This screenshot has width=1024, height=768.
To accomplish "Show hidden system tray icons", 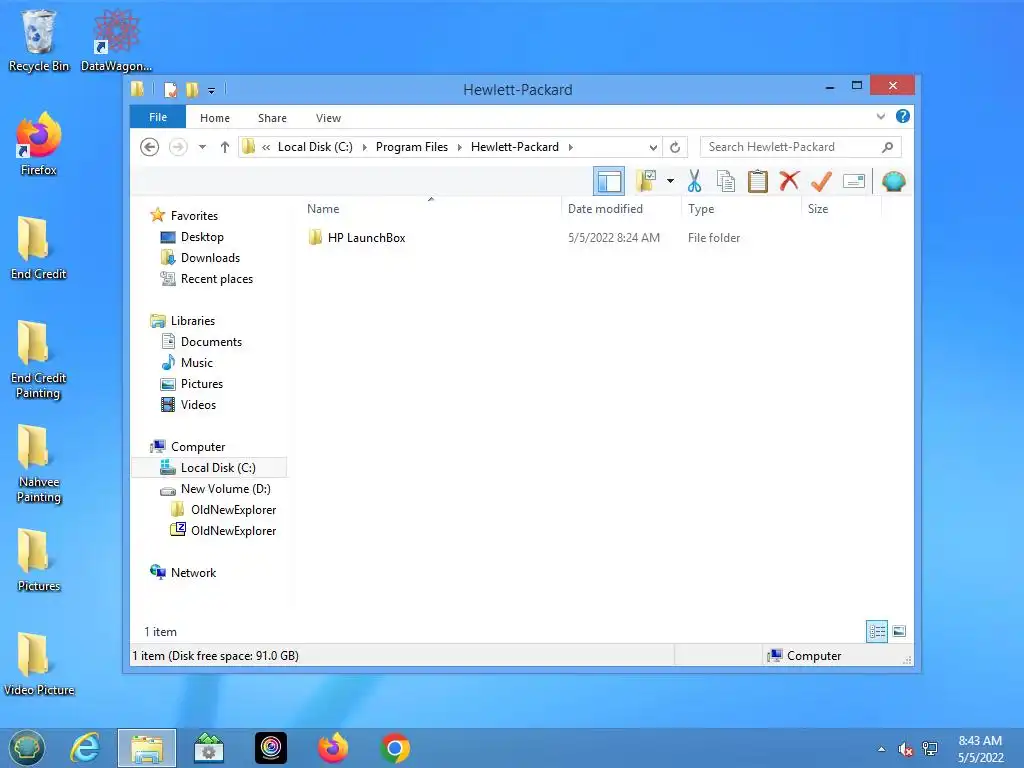I will coord(882,749).
